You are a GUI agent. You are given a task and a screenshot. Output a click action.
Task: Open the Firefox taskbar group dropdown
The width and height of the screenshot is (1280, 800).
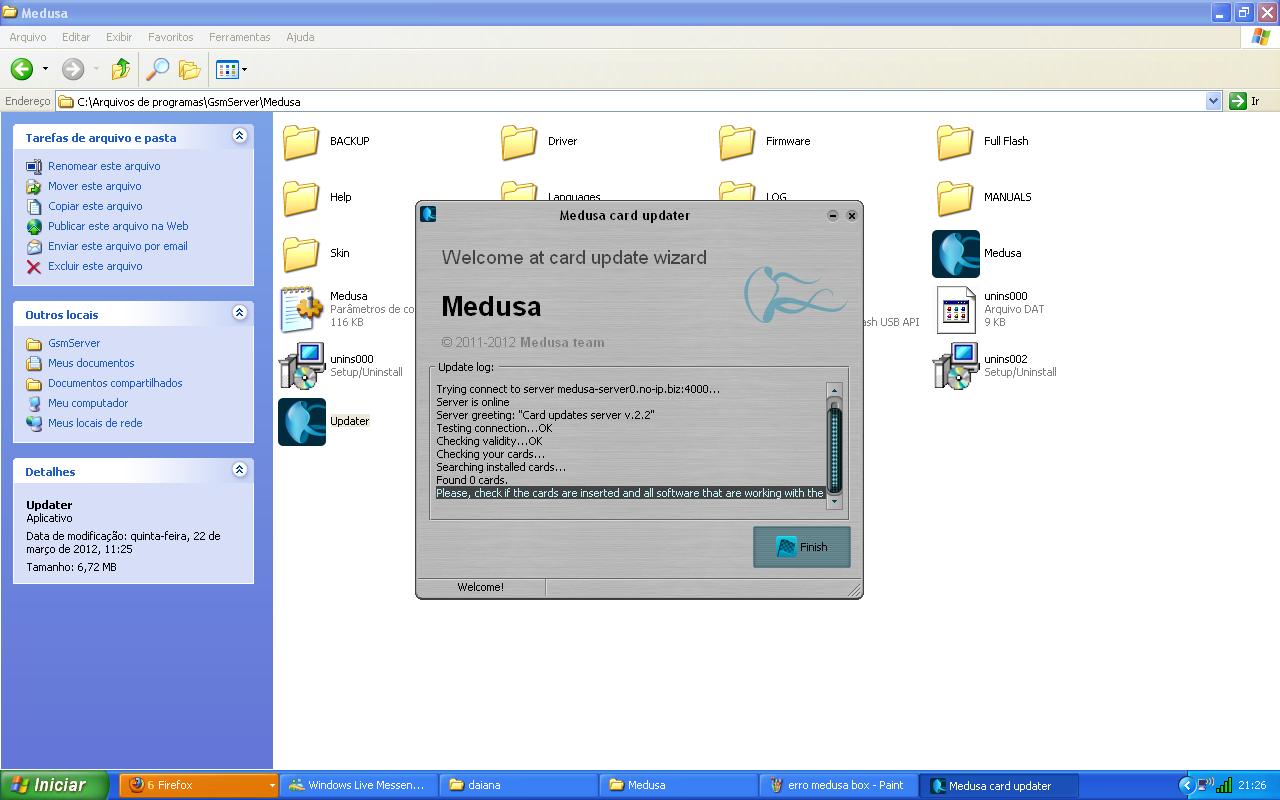coord(271,786)
